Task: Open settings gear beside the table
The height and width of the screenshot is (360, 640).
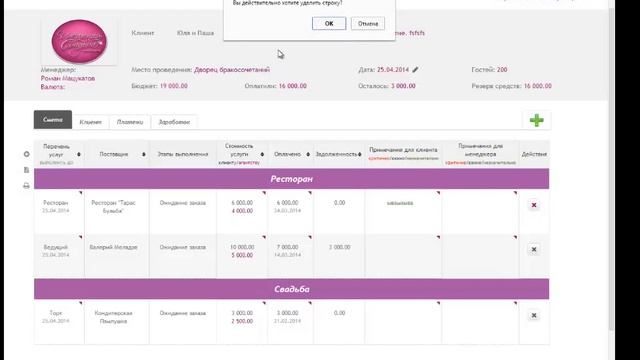Action: (x=27, y=154)
